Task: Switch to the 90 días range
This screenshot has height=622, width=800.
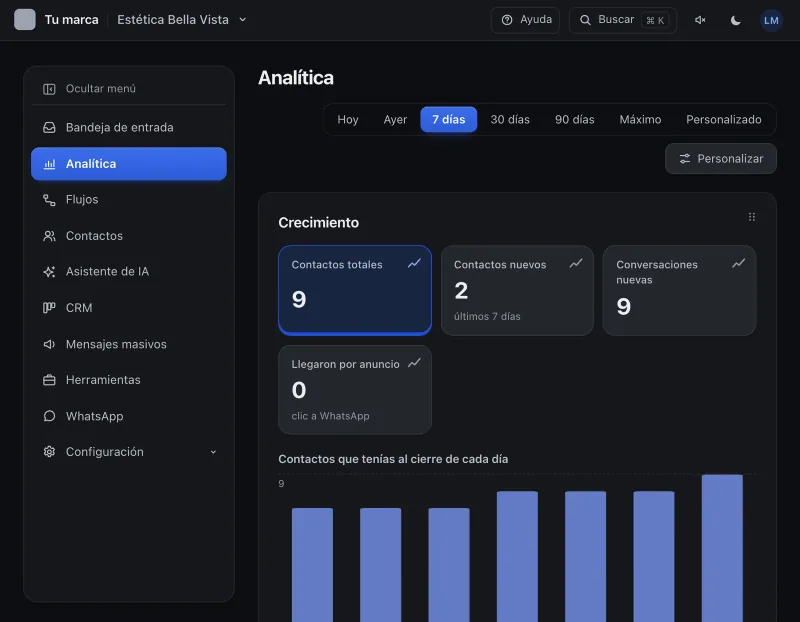Action: [574, 119]
